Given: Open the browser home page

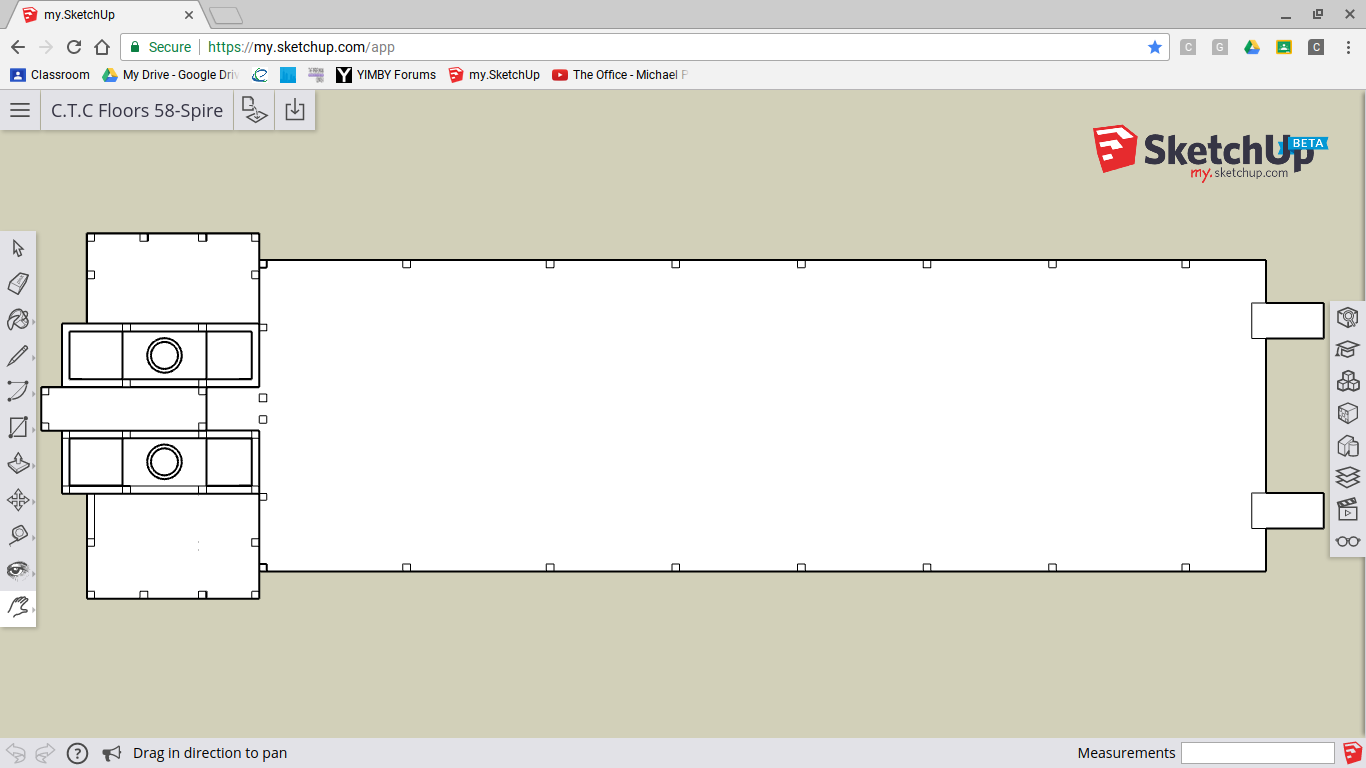Looking at the screenshot, I should pos(101,47).
